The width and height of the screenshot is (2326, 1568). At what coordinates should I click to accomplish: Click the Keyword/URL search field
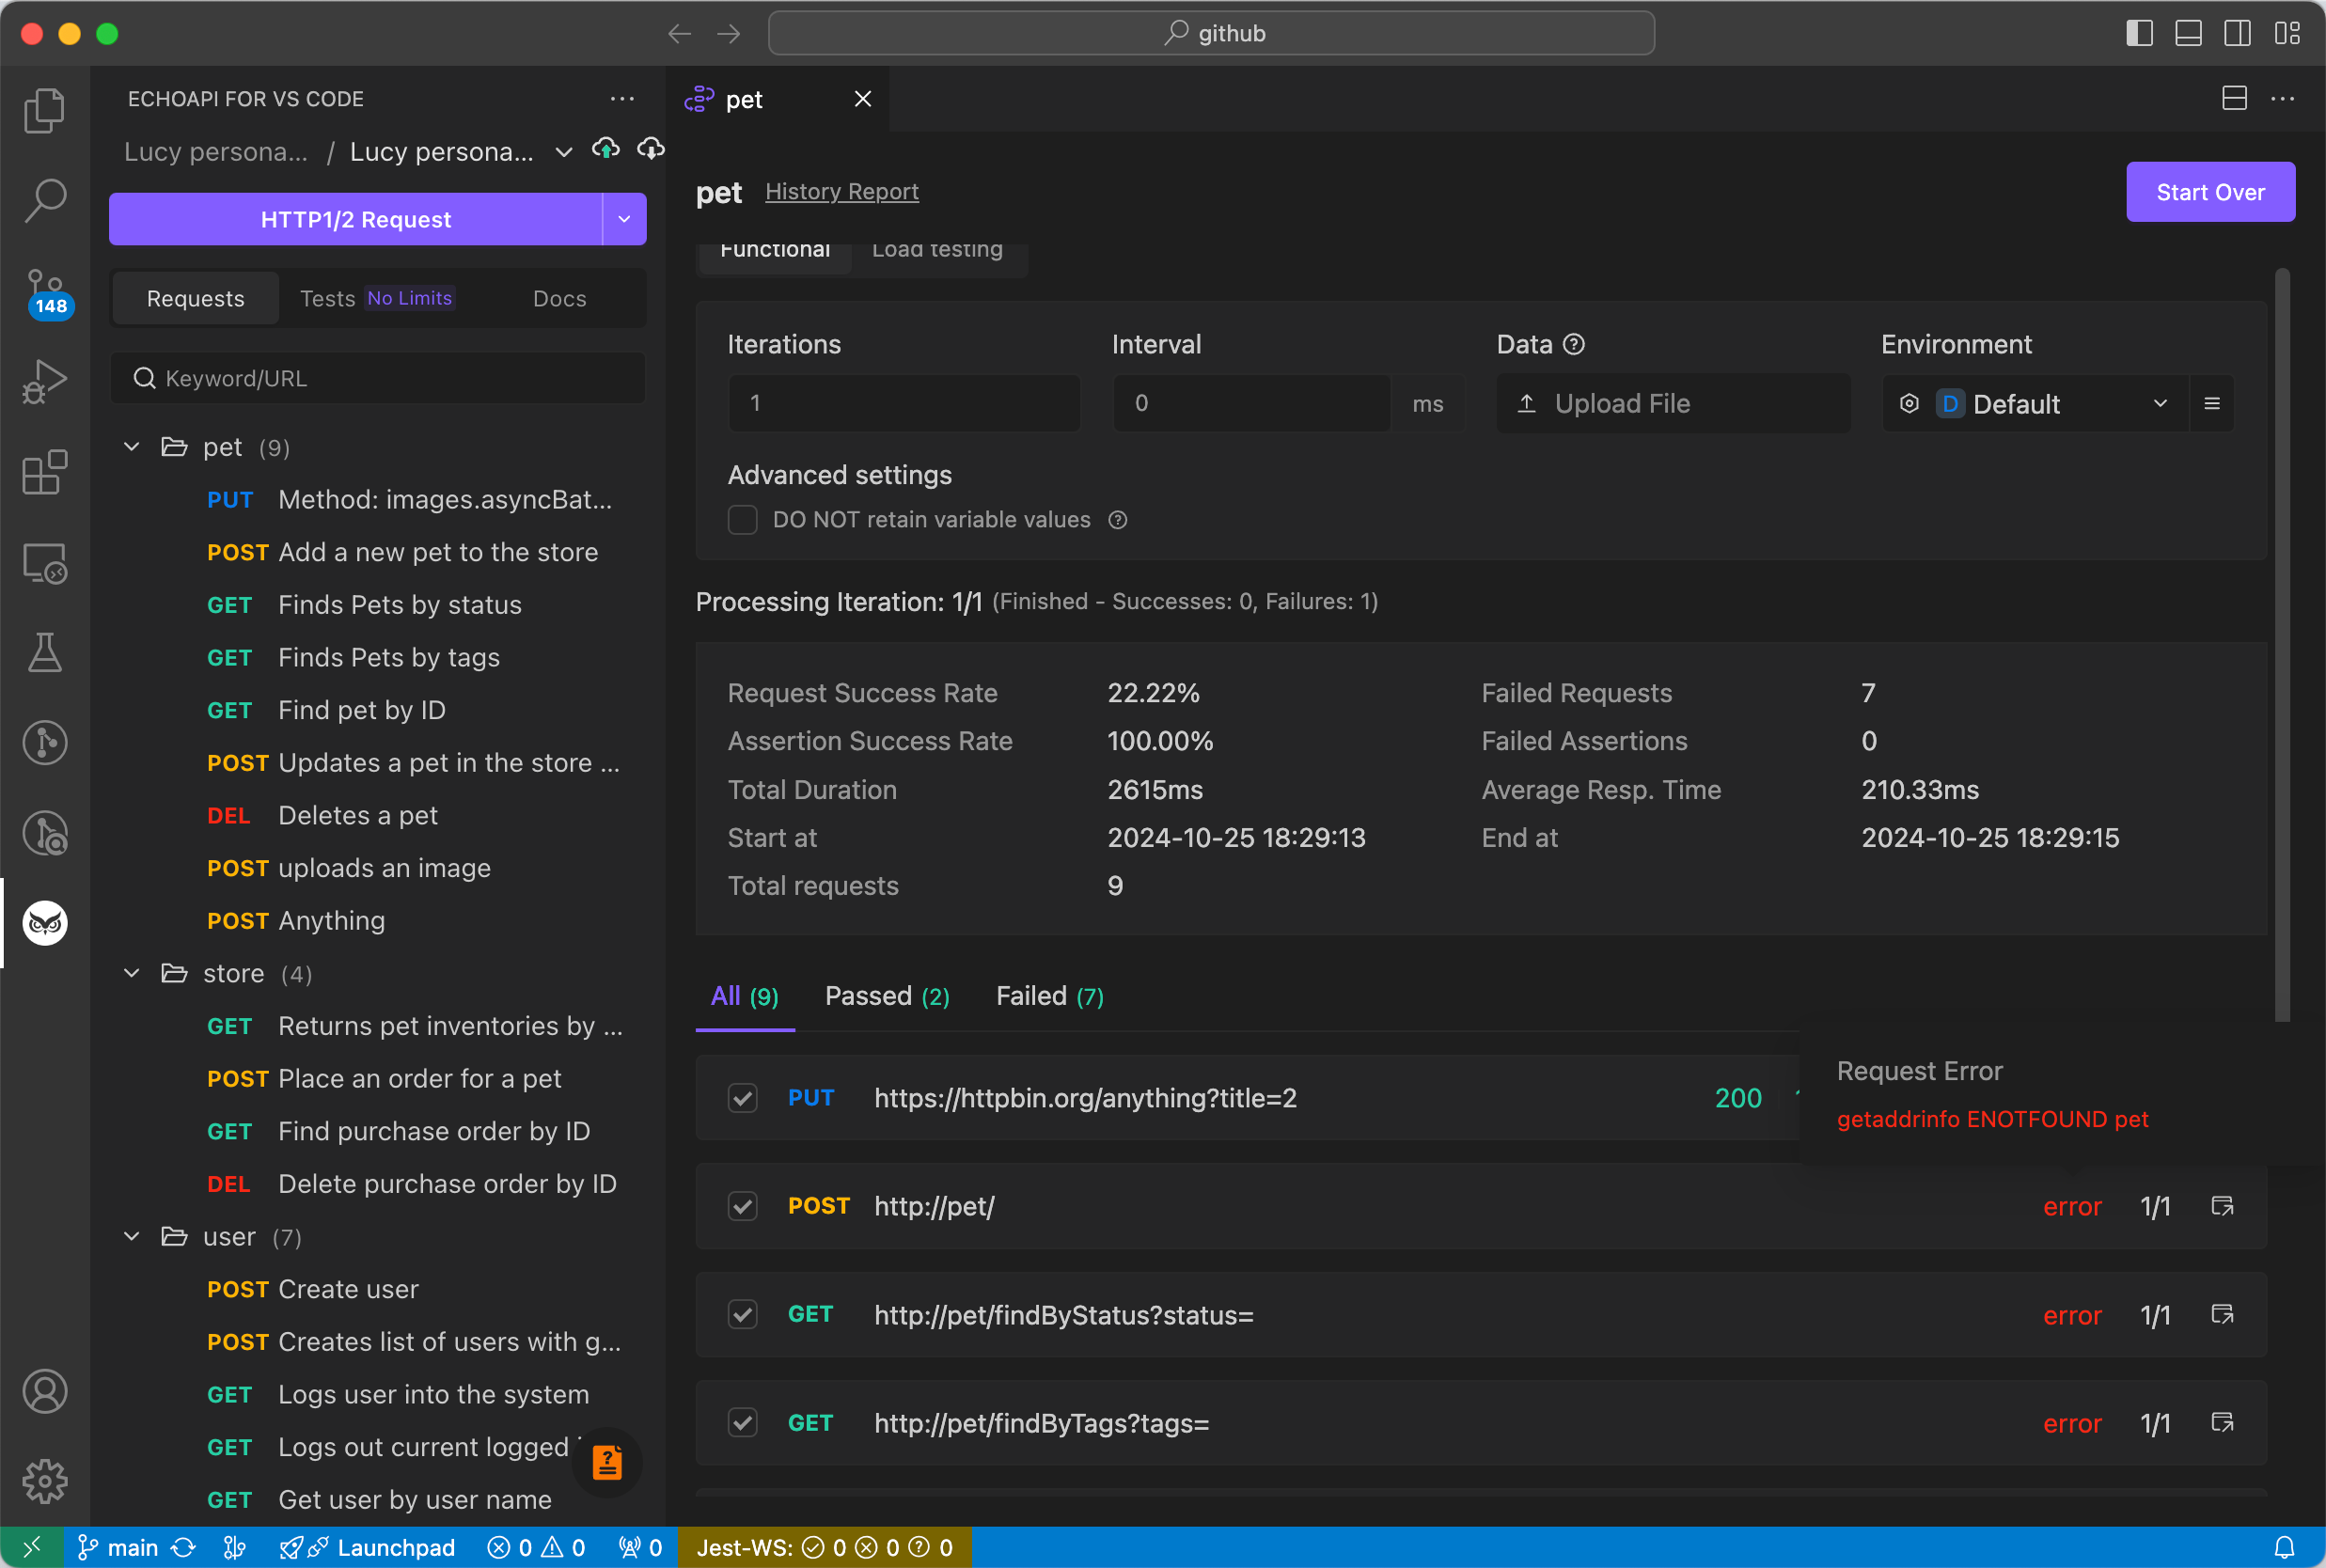378,378
